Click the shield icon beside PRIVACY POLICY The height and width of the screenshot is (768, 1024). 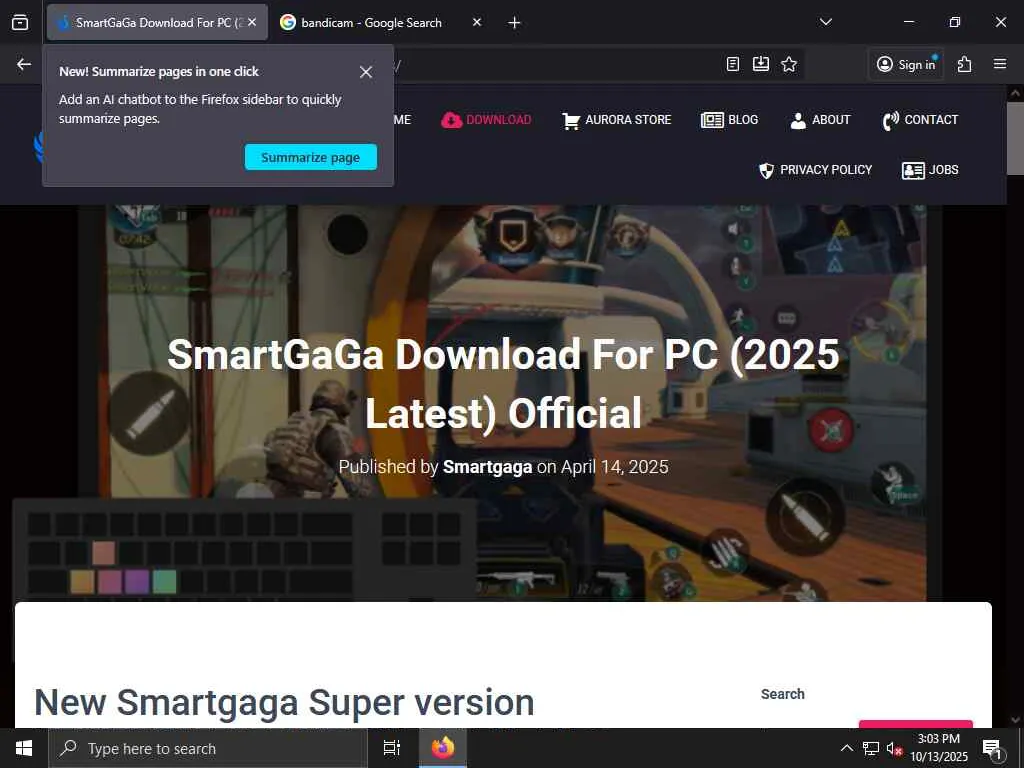tap(766, 170)
